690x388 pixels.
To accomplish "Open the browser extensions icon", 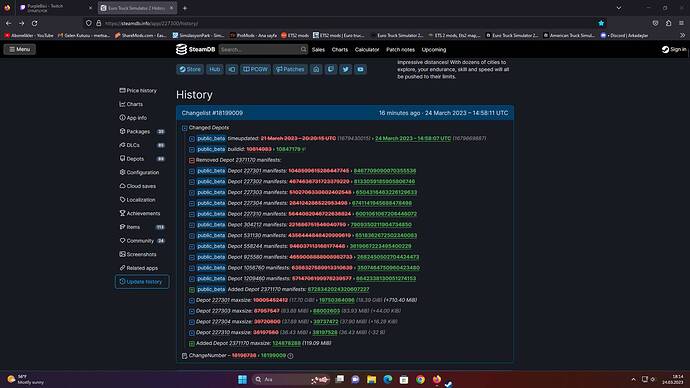I will [668, 23].
